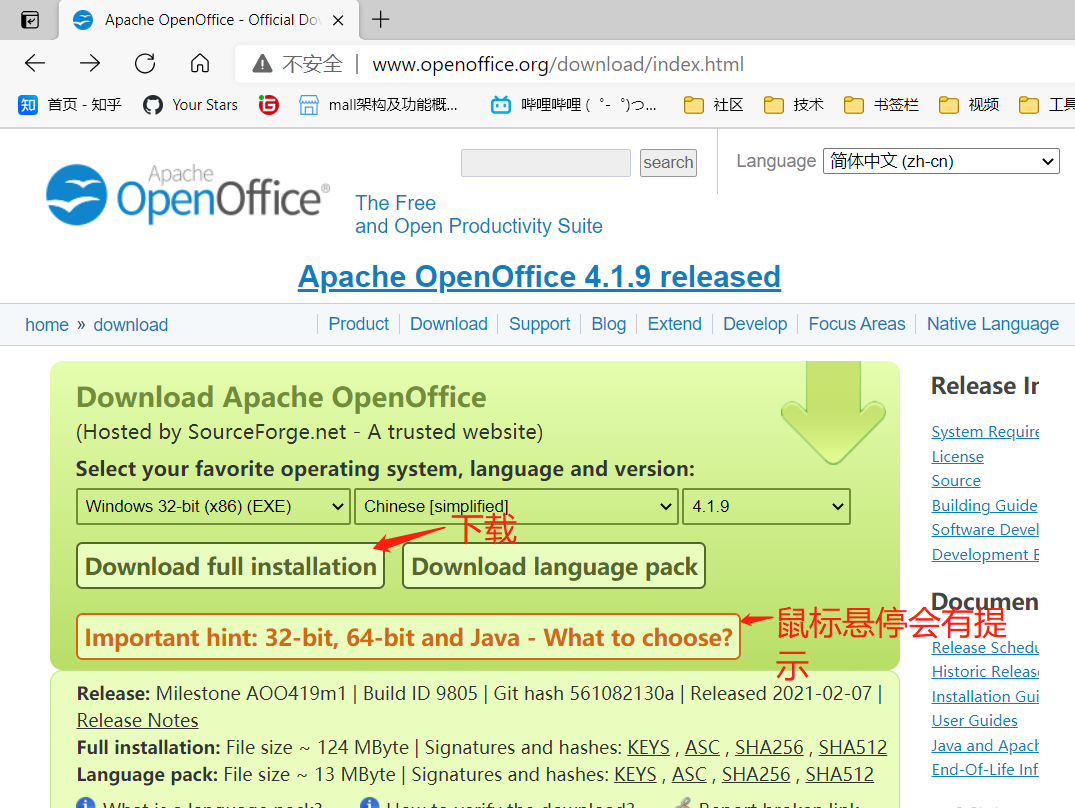Screen dimensions: 1075x808
Task: Open the operating system dropdown Windows 32-bit
Action: (x=213, y=506)
